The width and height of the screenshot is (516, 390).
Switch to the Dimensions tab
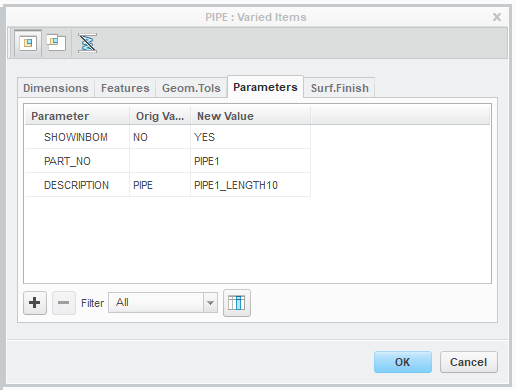pos(56,88)
